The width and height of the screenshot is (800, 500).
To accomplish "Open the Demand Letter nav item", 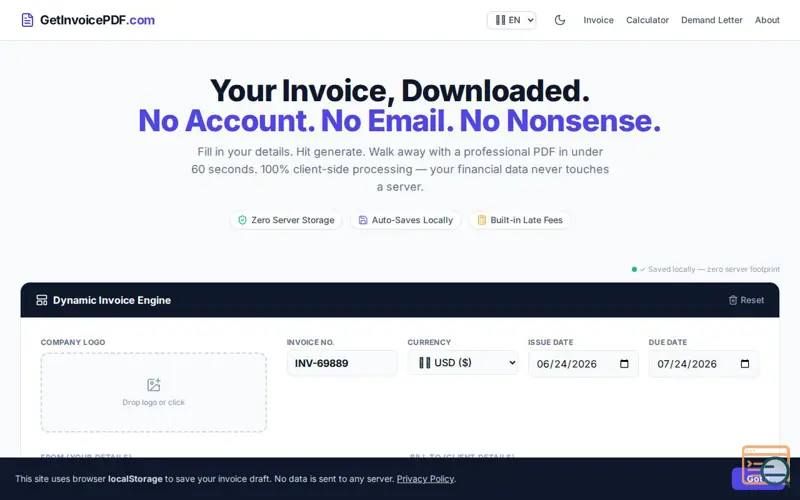I will pyautogui.click(x=711, y=20).
